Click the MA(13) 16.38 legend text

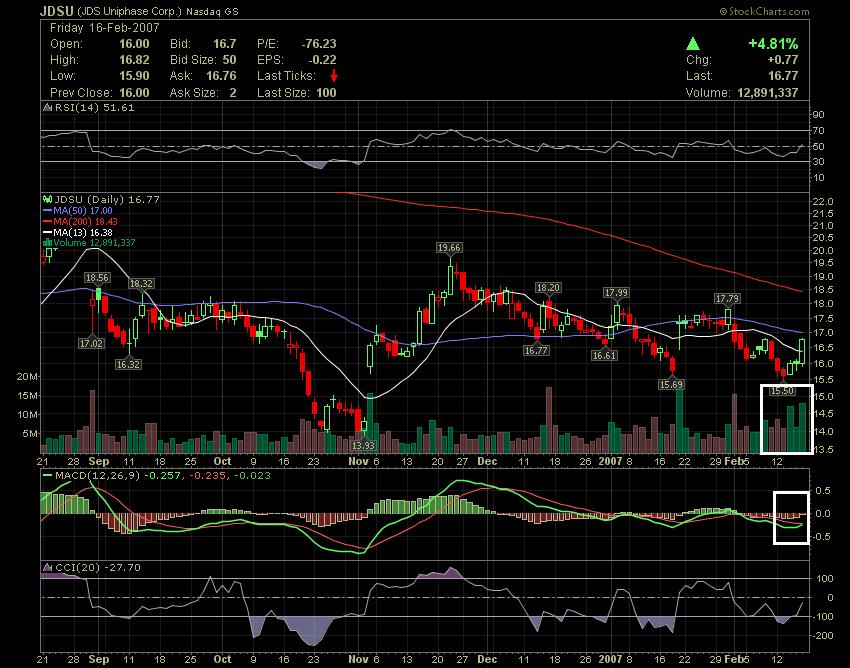(83, 232)
